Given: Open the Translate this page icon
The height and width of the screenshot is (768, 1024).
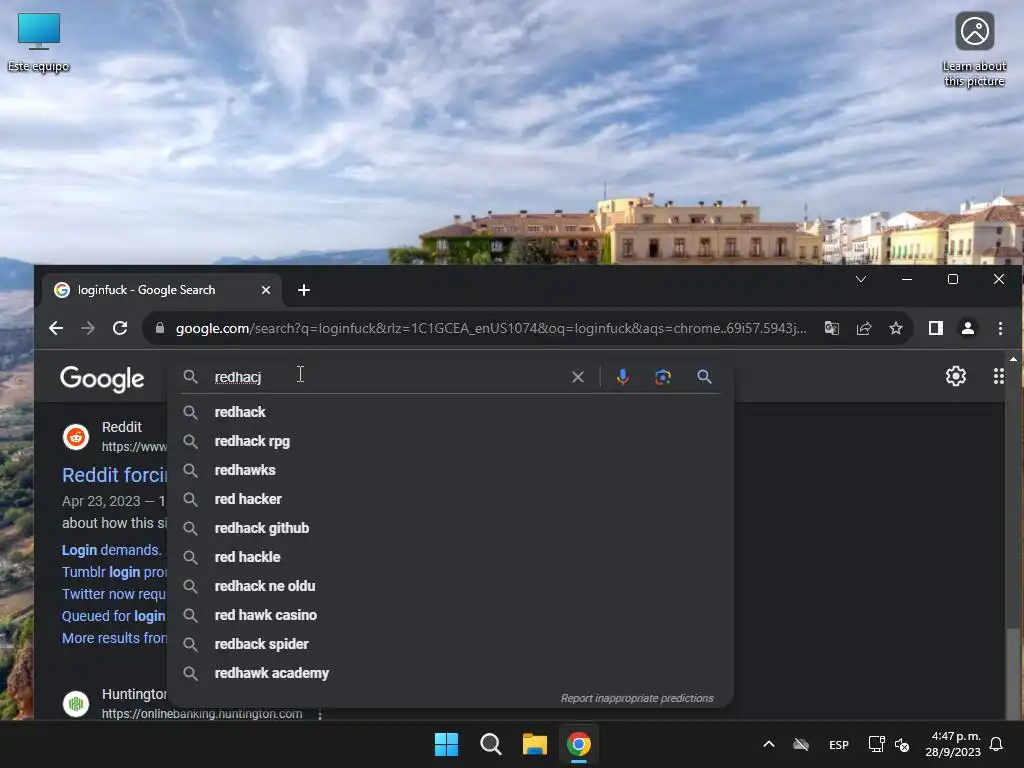Looking at the screenshot, I should (831, 328).
